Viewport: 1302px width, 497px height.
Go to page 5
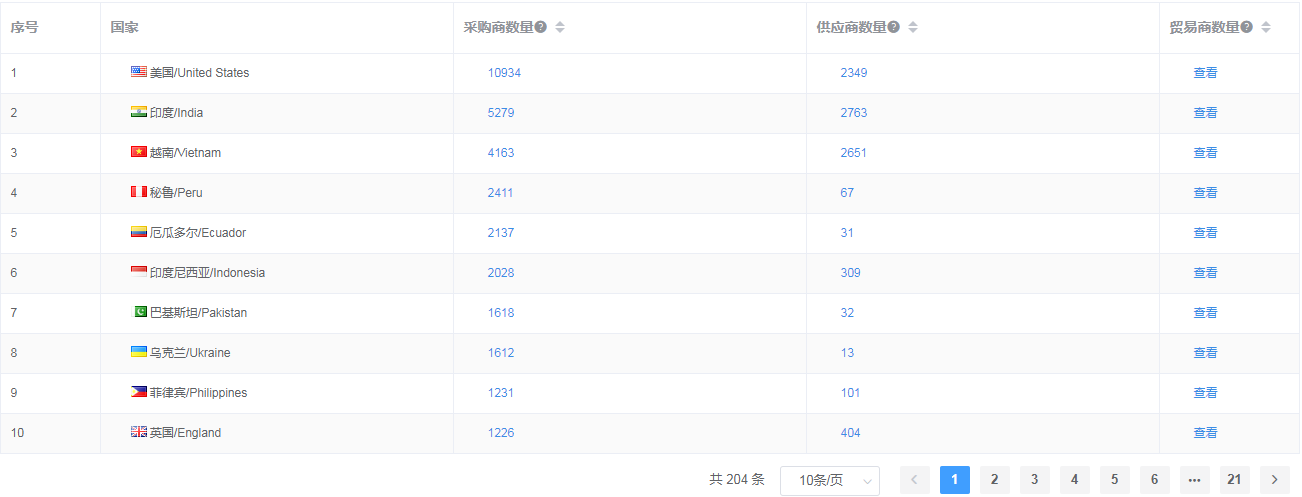click(1115, 480)
